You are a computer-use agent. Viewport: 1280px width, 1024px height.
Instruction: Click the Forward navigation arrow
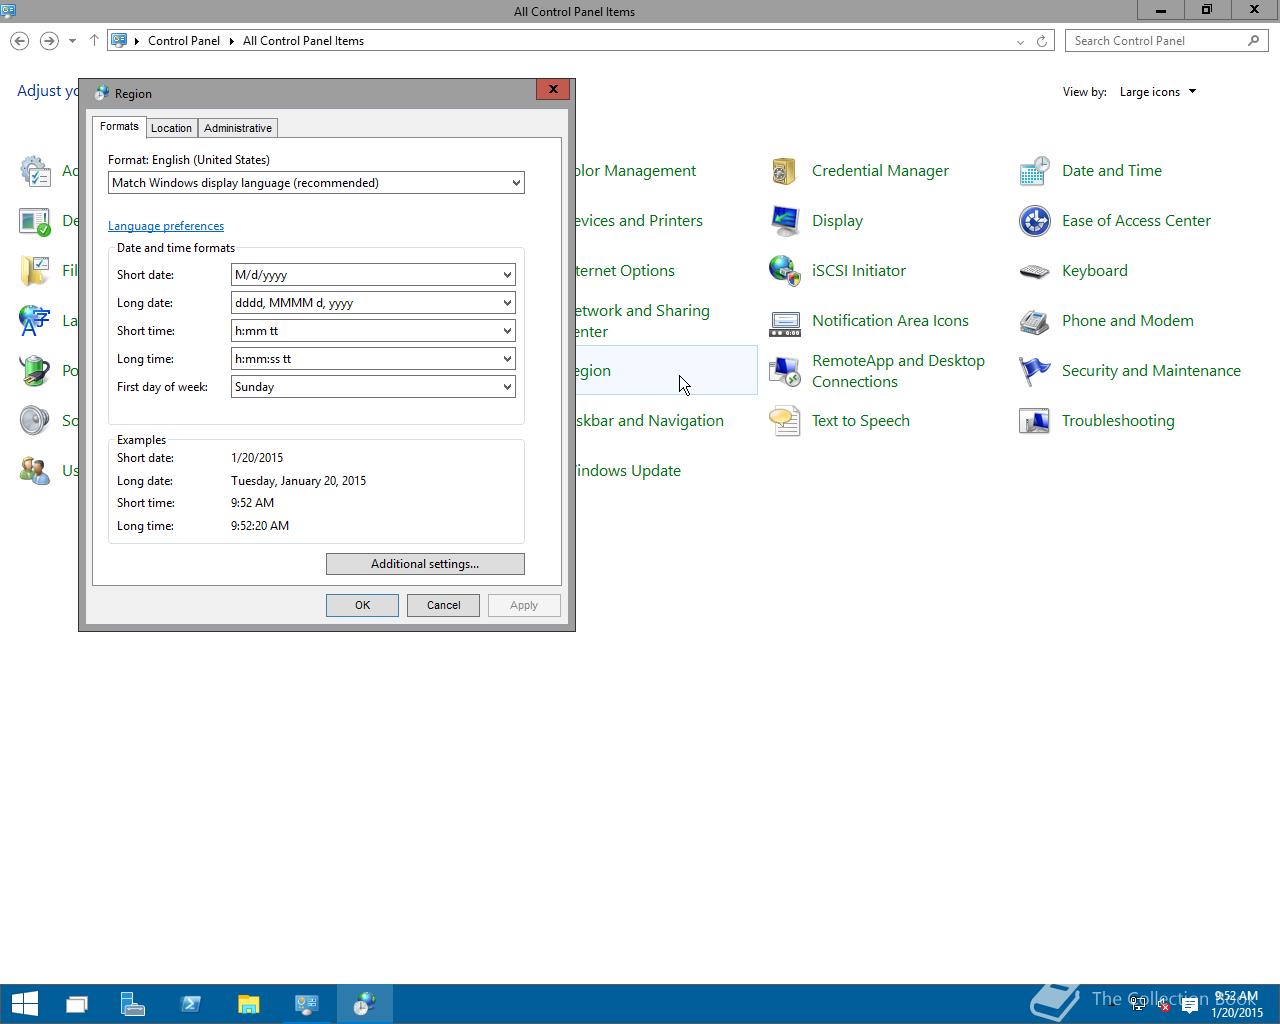[x=48, y=41]
